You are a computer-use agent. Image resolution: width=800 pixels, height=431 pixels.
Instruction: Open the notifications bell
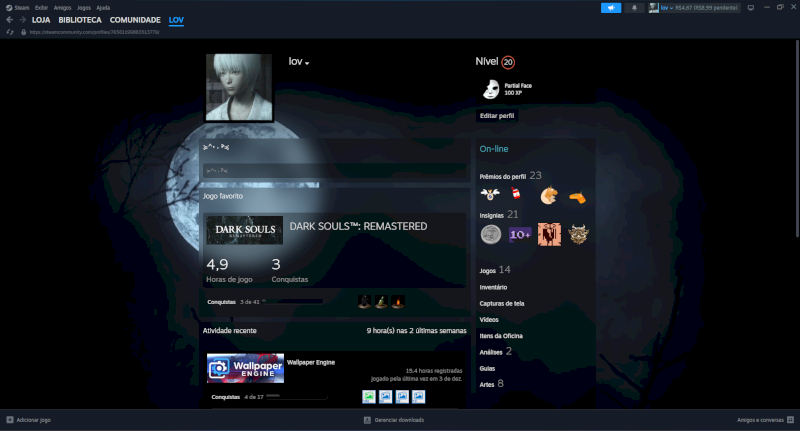tap(634, 8)
